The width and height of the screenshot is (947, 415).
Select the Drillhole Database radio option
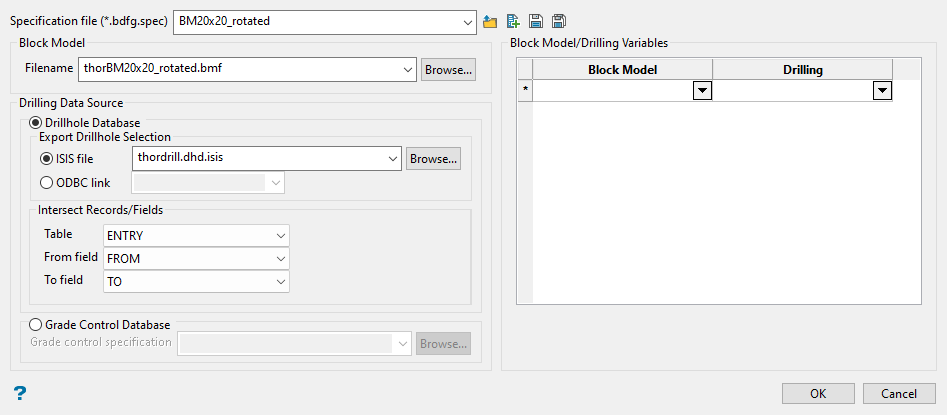point(35,123)
